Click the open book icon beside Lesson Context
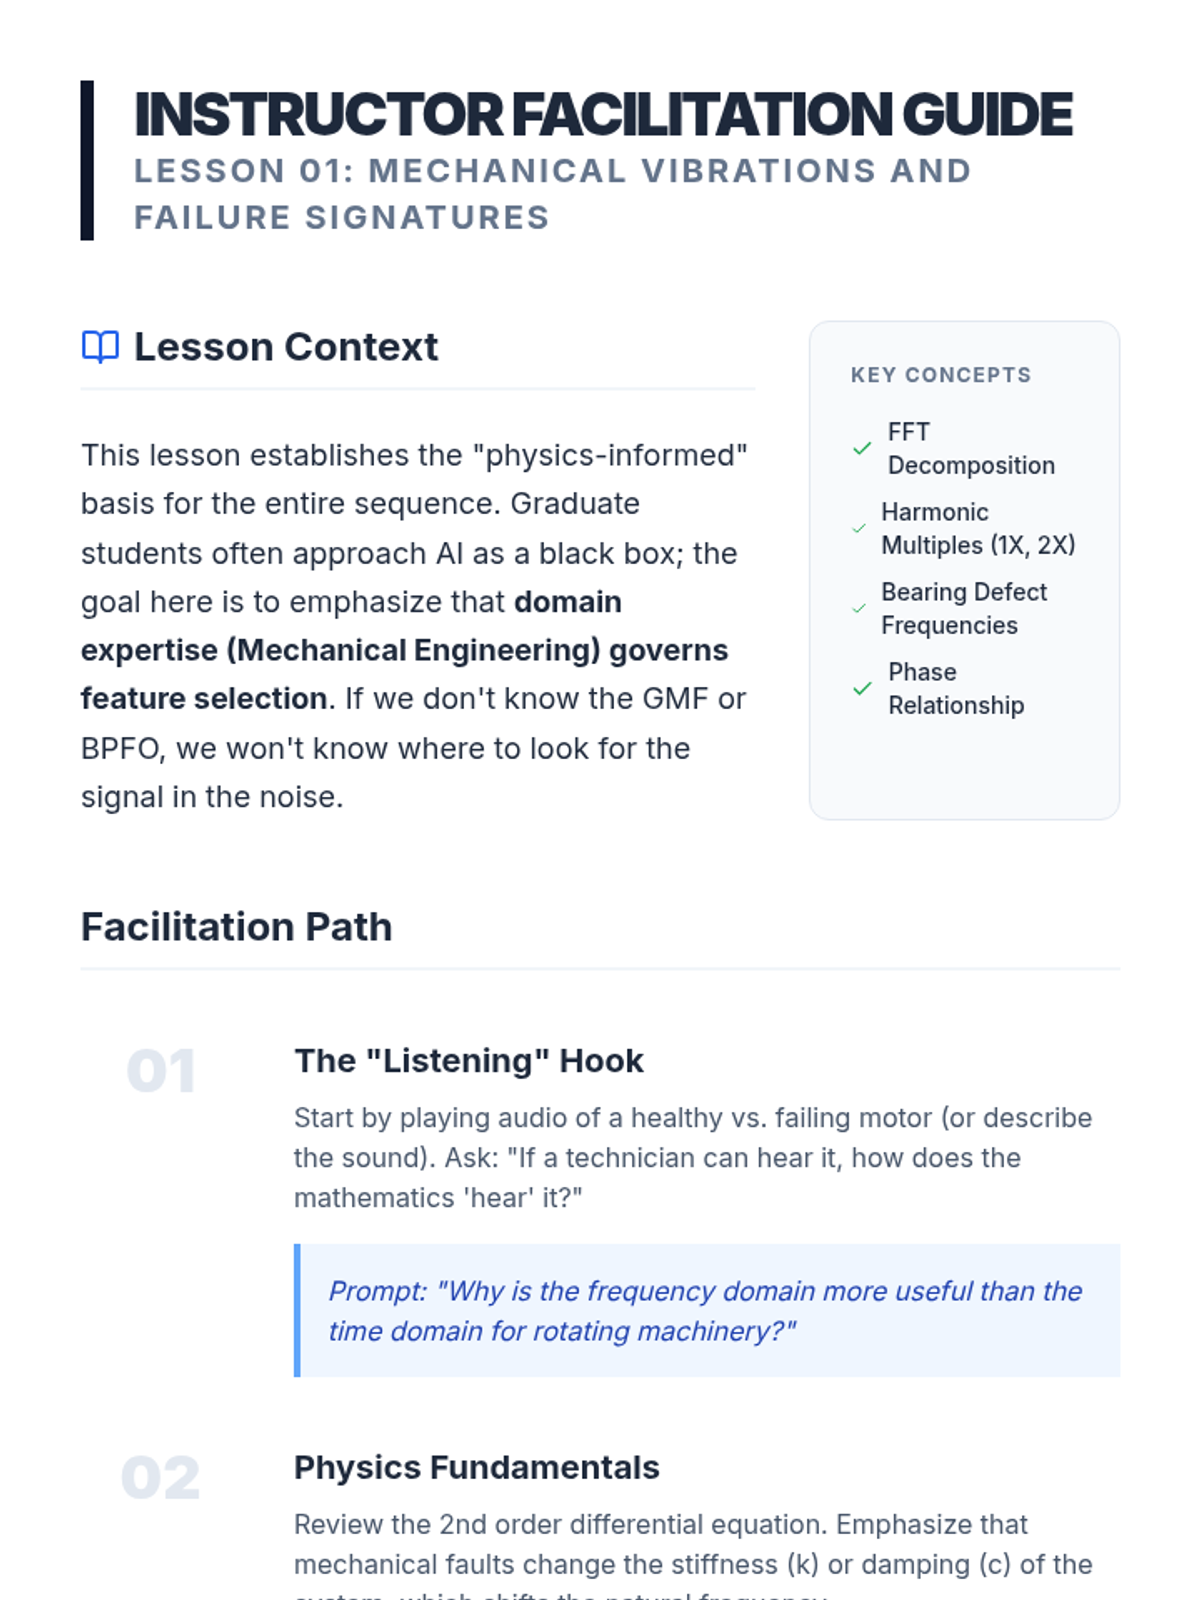The height and width of the screenshot is (1600, 1200). pos(100,347)
